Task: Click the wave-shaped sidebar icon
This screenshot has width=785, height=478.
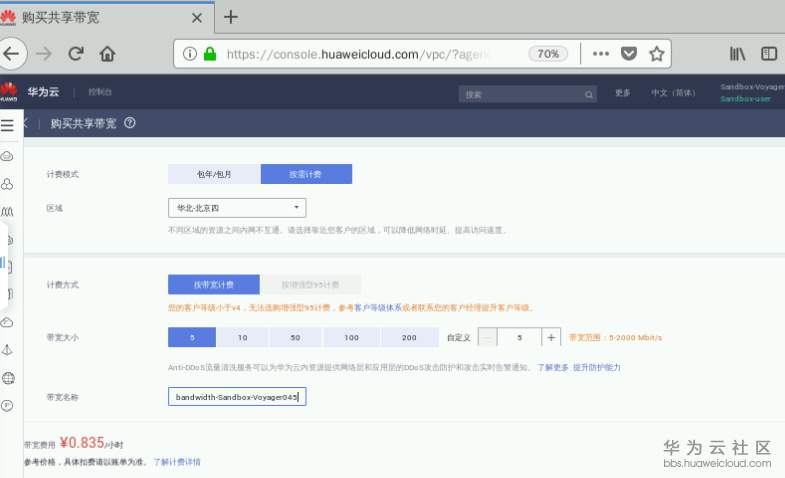Action: point(7,212)
